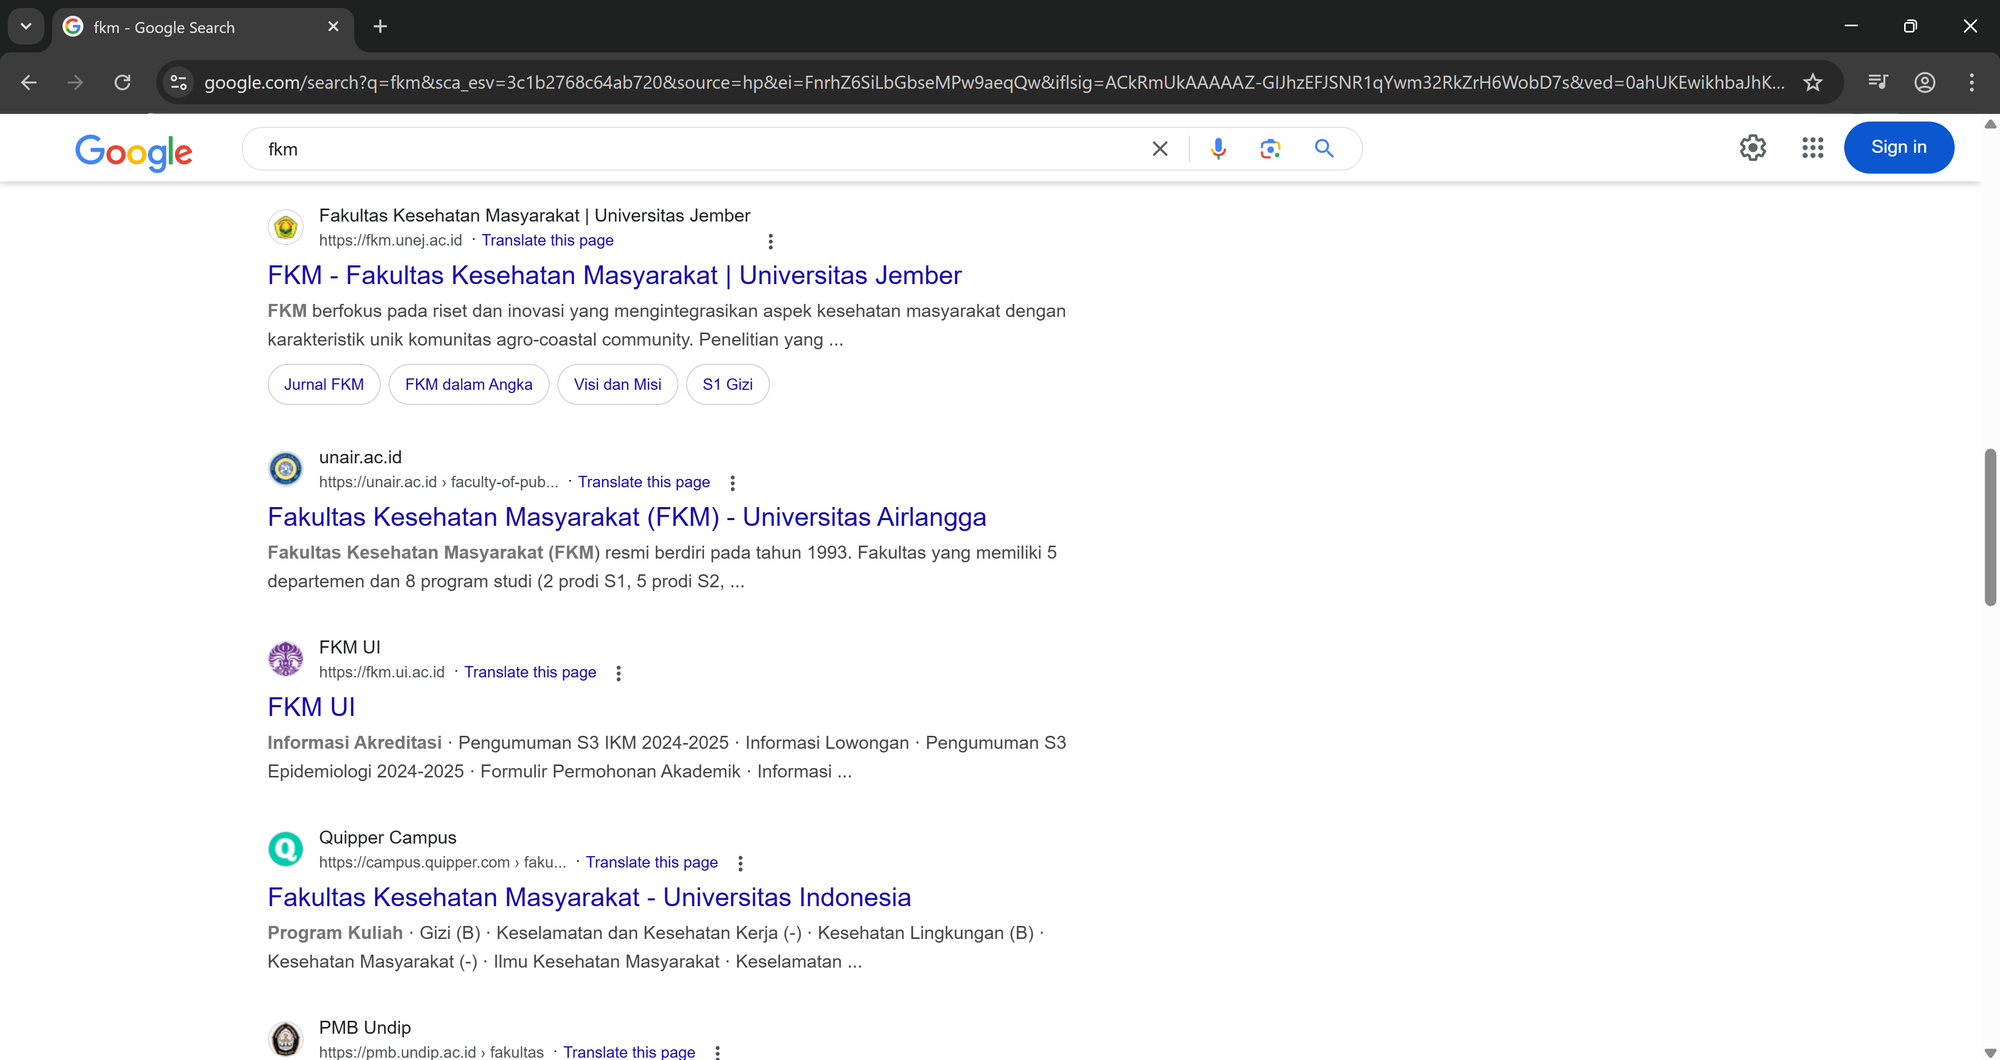Translate the fkm.unej.ac.id page

coord(547,240)
